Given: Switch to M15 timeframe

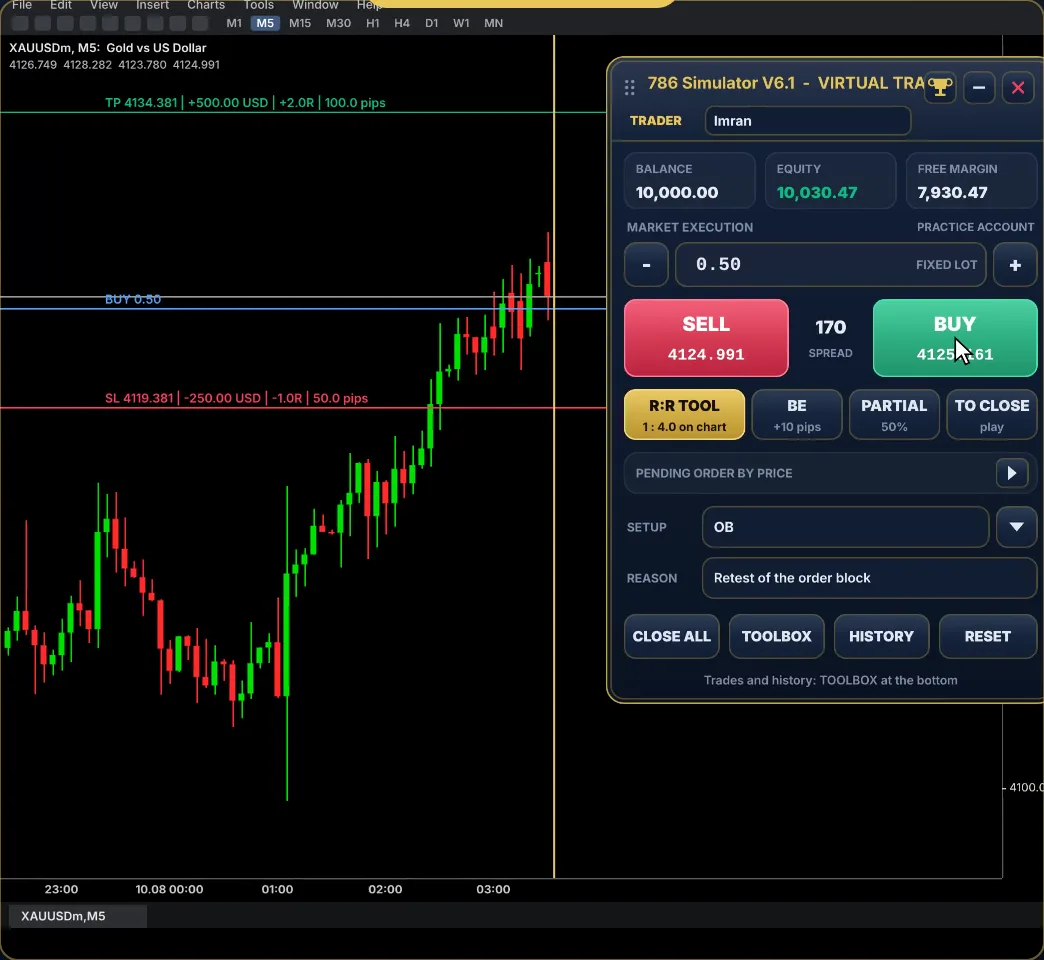Looking at the screenshot, I should click(x=300, y=23).
